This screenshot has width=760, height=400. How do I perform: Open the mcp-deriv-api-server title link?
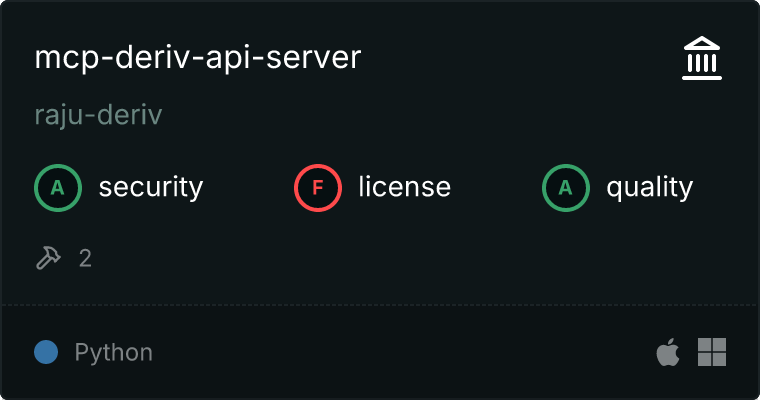pyautogui.click(x=197, y=58)
